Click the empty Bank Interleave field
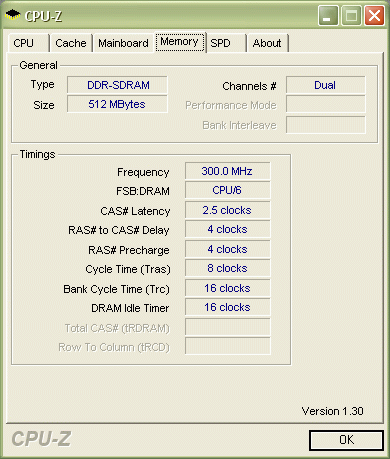Image resolution: width=390 pixels, height=459 pixels. click(x=326, y=125)
